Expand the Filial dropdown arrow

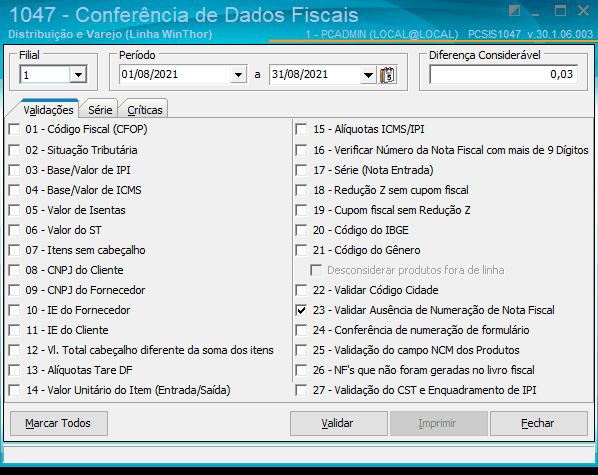[78, 74]
